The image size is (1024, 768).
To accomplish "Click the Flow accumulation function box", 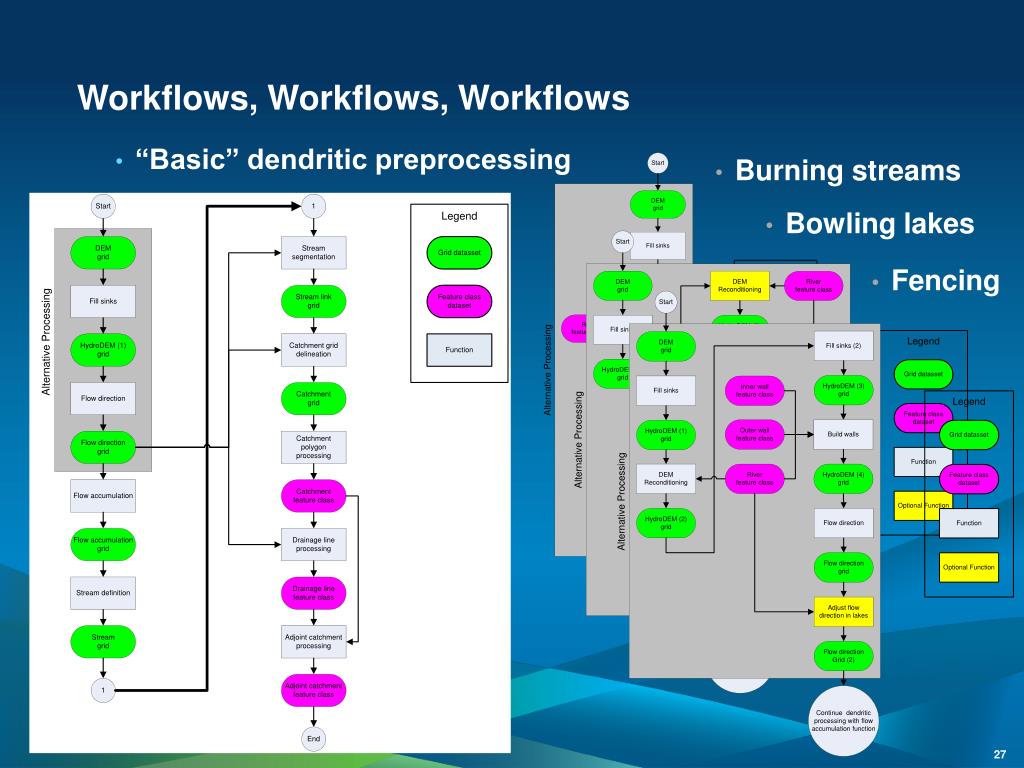I will tap(103, 496).
